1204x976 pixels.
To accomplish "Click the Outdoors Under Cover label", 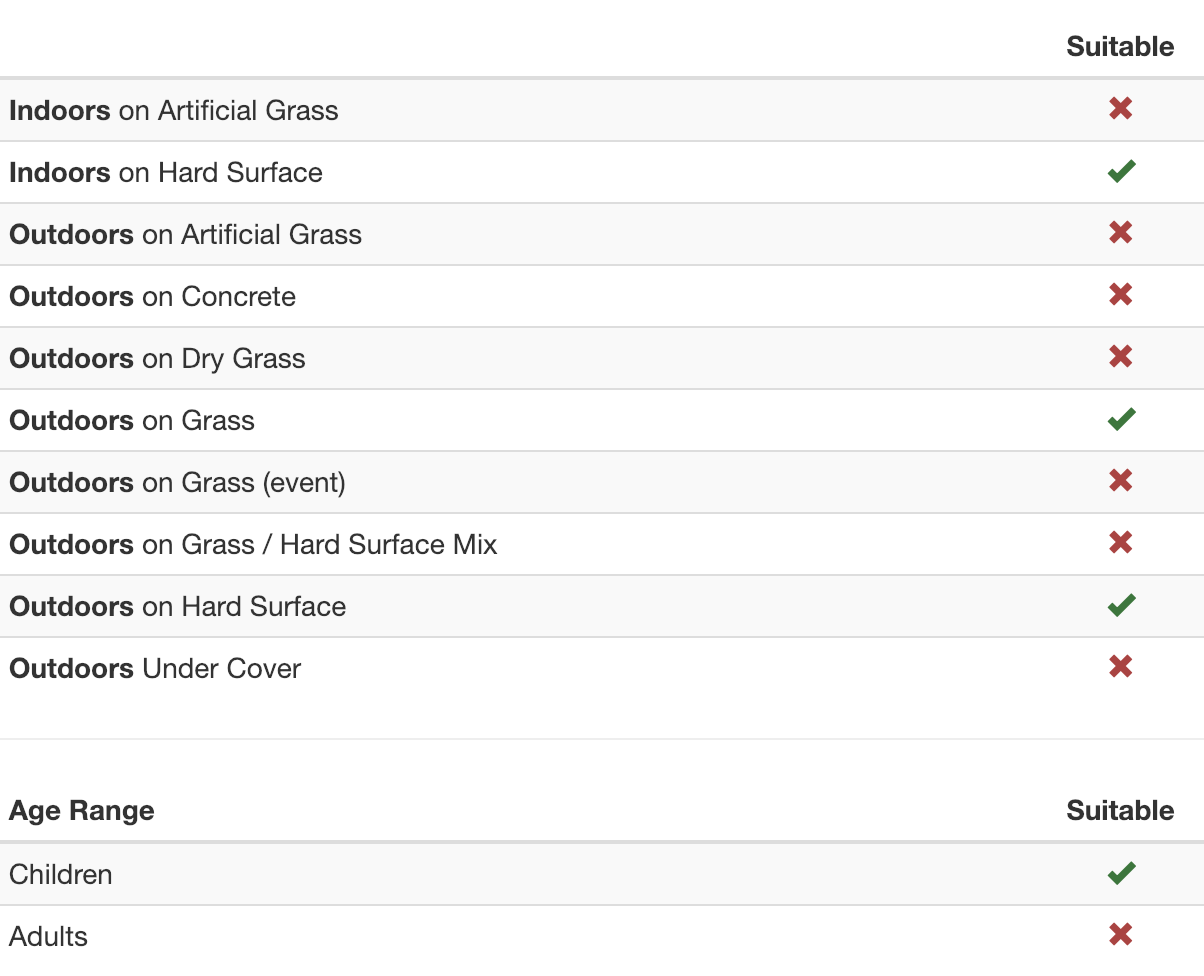I will pos(155,668).
